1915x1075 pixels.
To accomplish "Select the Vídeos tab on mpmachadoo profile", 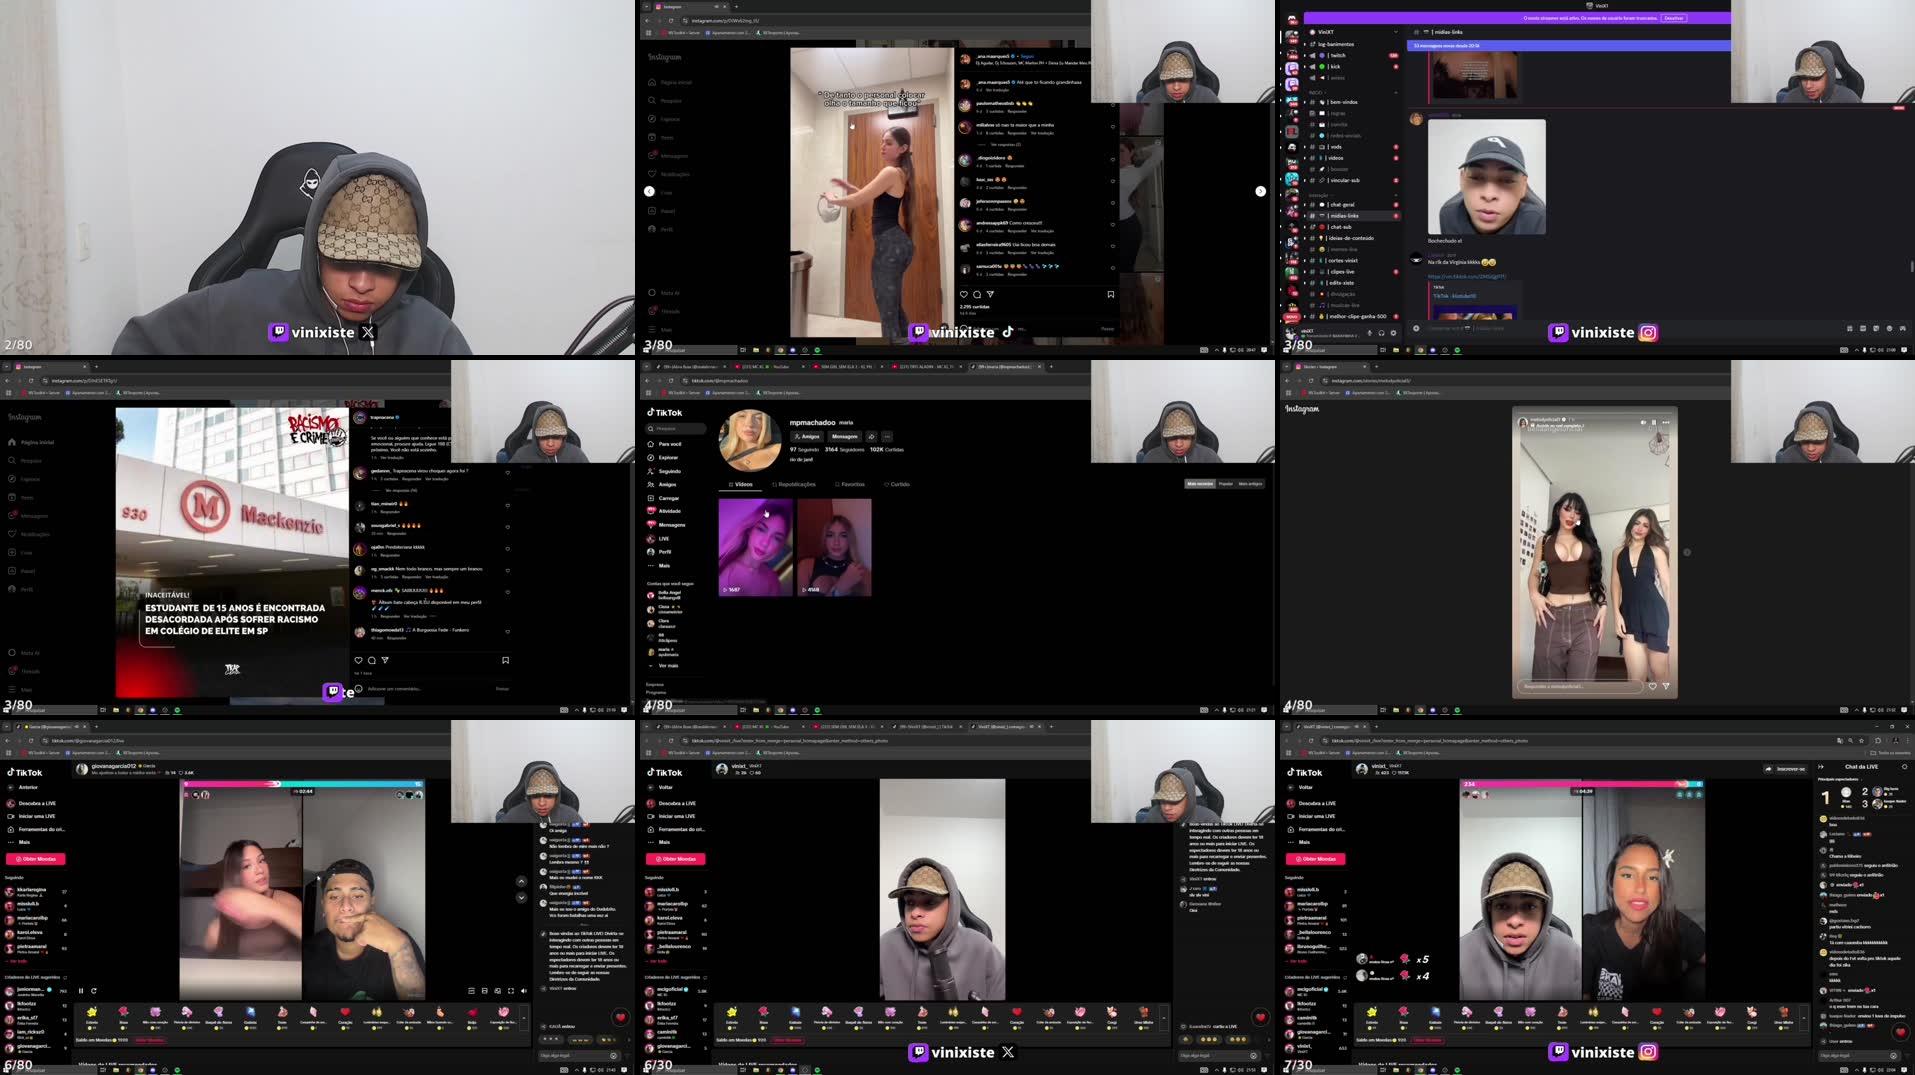I will coord(740,484).
